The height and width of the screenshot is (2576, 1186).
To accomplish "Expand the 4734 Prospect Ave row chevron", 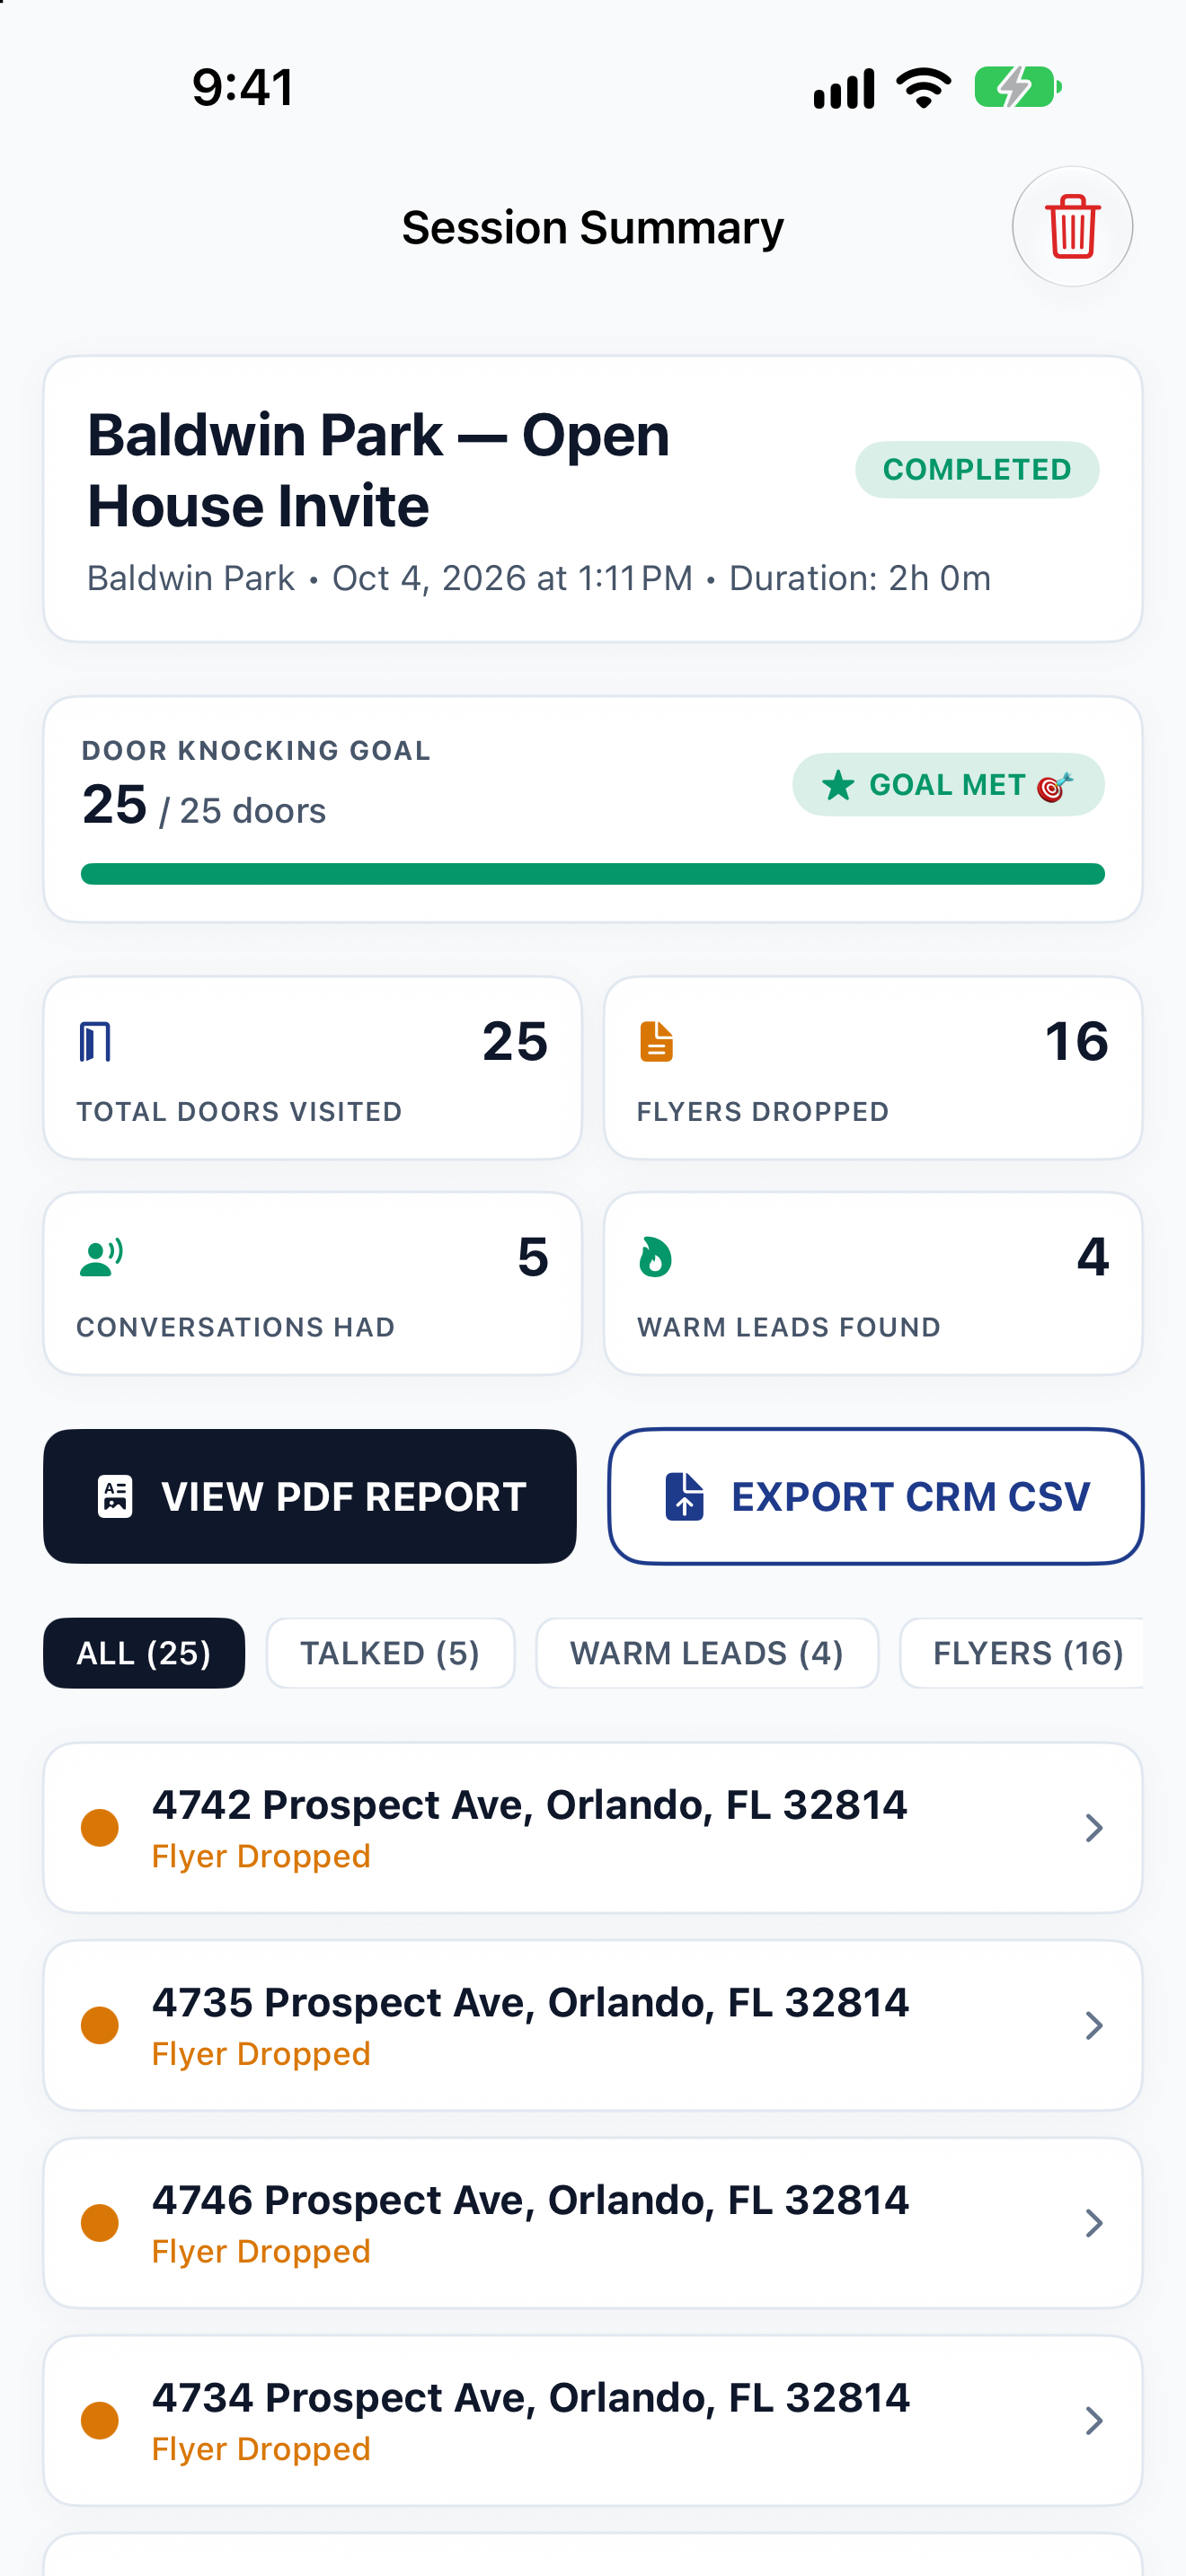I will coord(1094,2421).
